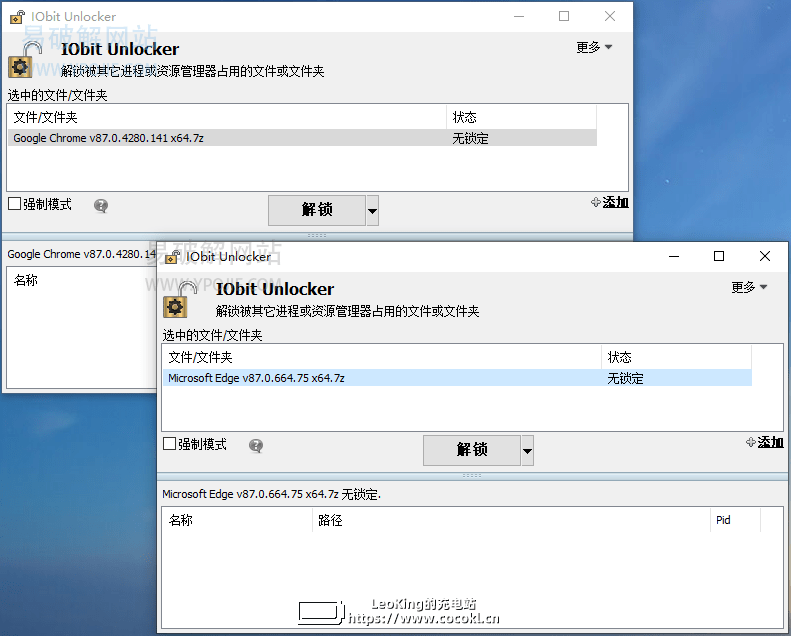Click 解锁 button in front window
This screenshot has height=636, width=791.
[x=472, y=450]
